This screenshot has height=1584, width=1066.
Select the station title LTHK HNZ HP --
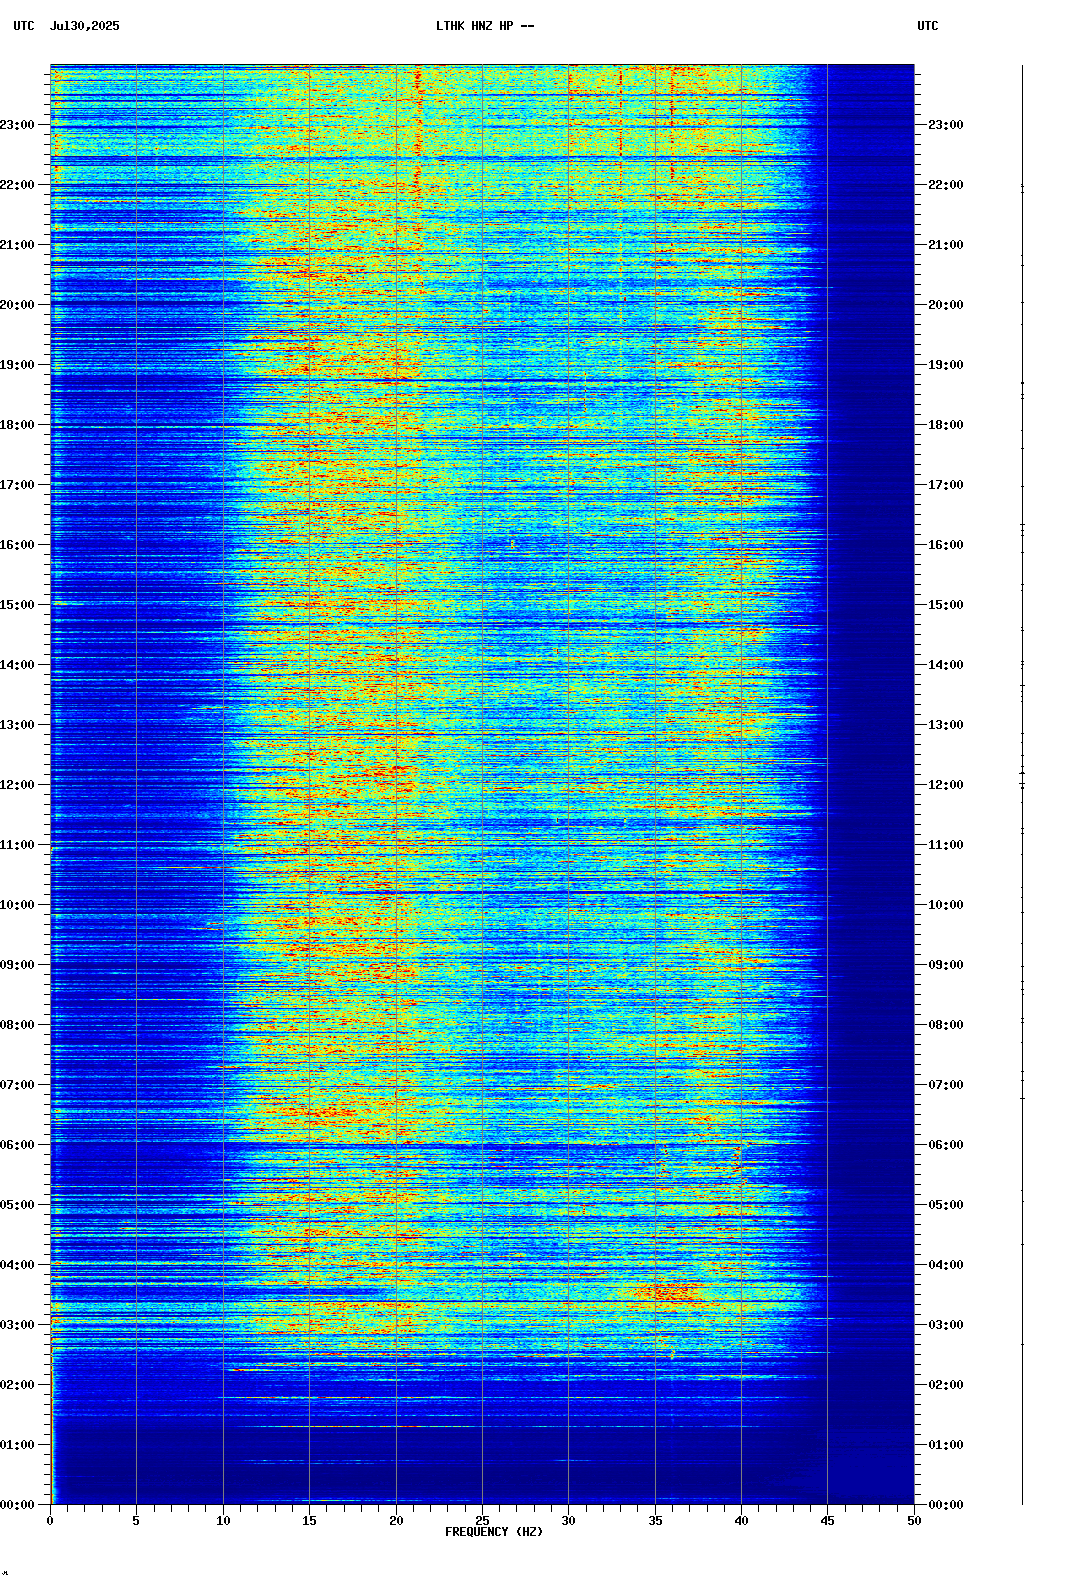(x=485, y=26)
